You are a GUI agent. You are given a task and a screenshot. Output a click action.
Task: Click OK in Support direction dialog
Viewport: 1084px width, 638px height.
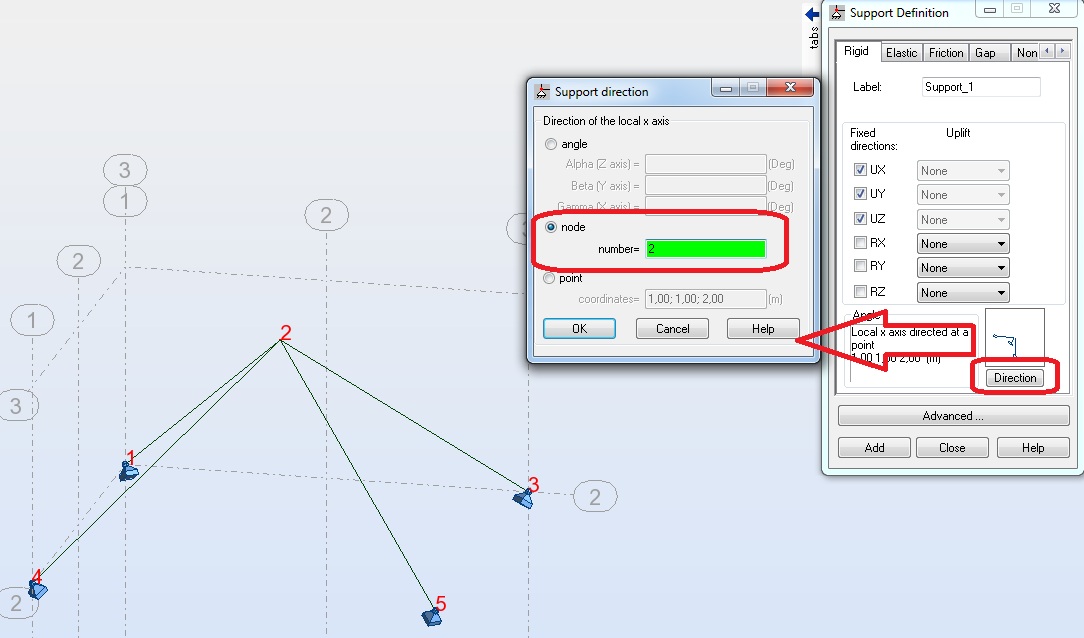pyautogui.click(x=579, y=329)
